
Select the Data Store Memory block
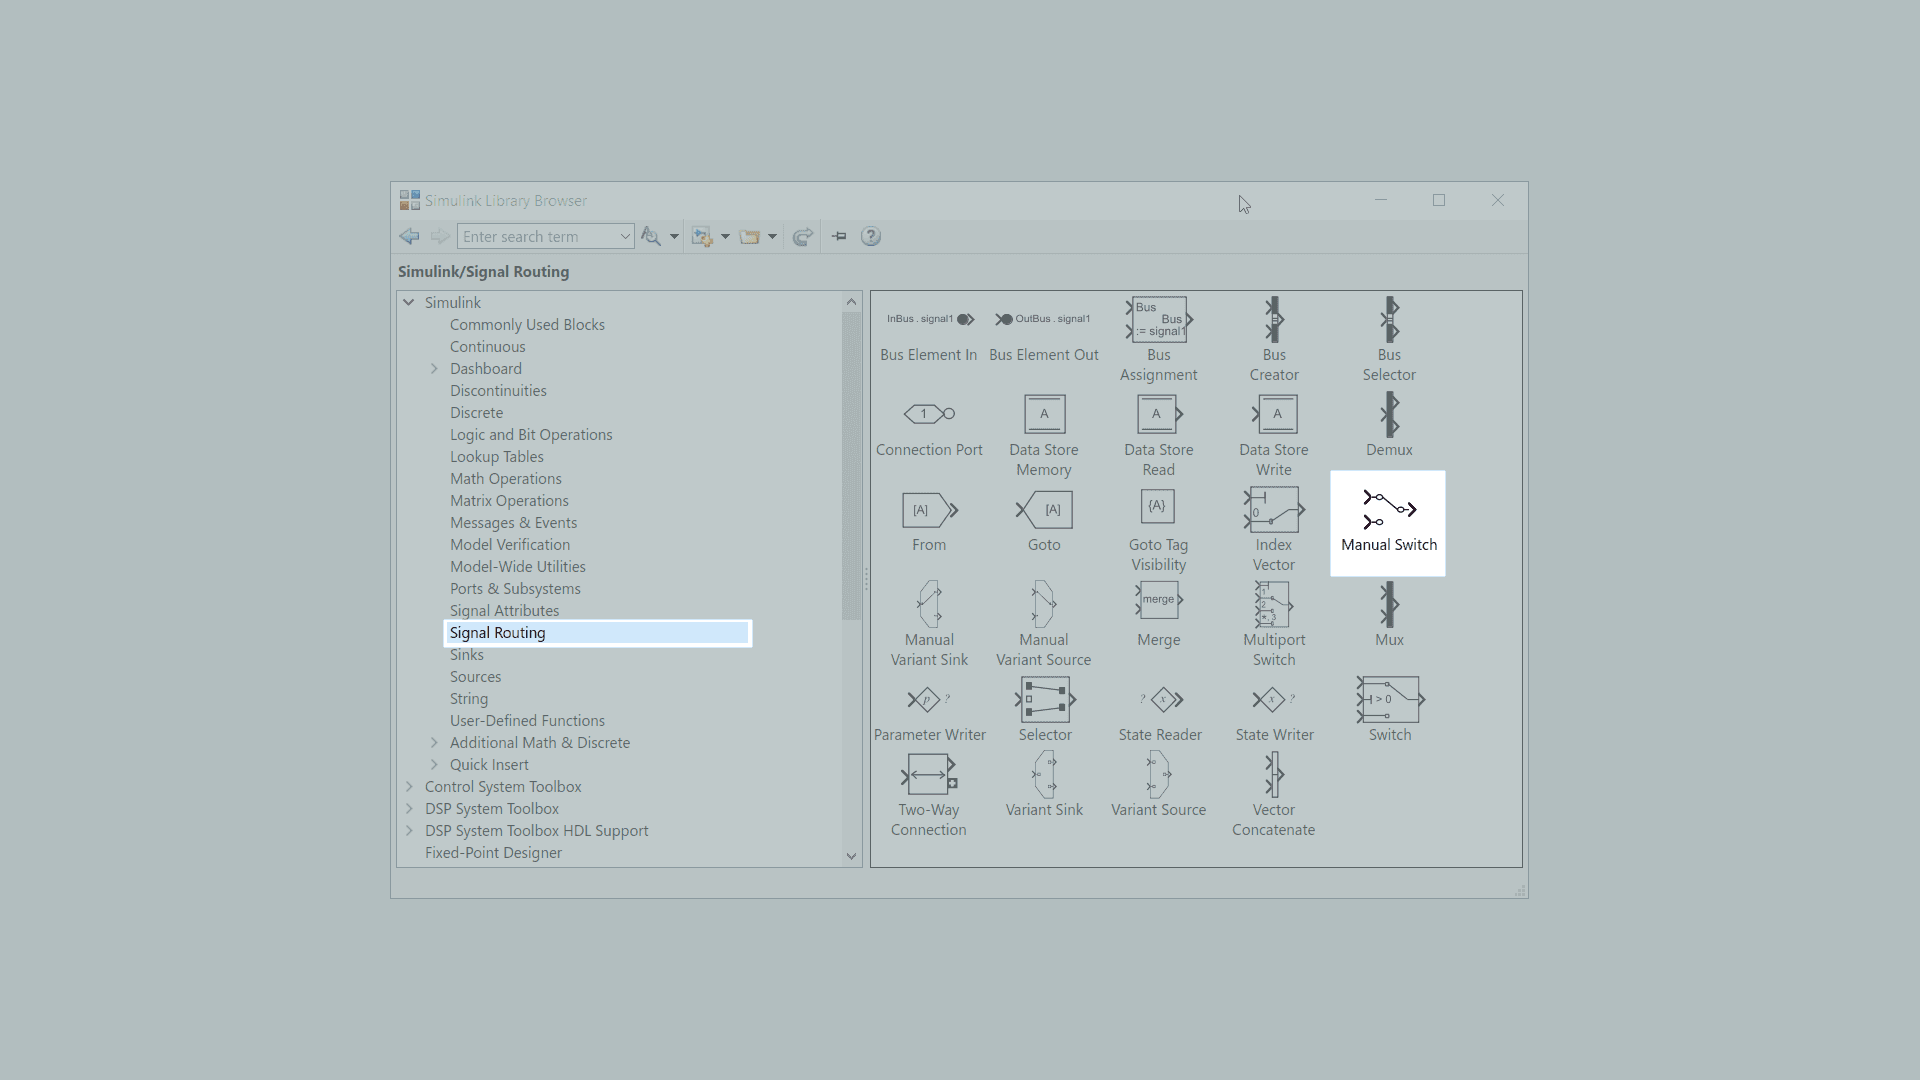pos(1044,414)
